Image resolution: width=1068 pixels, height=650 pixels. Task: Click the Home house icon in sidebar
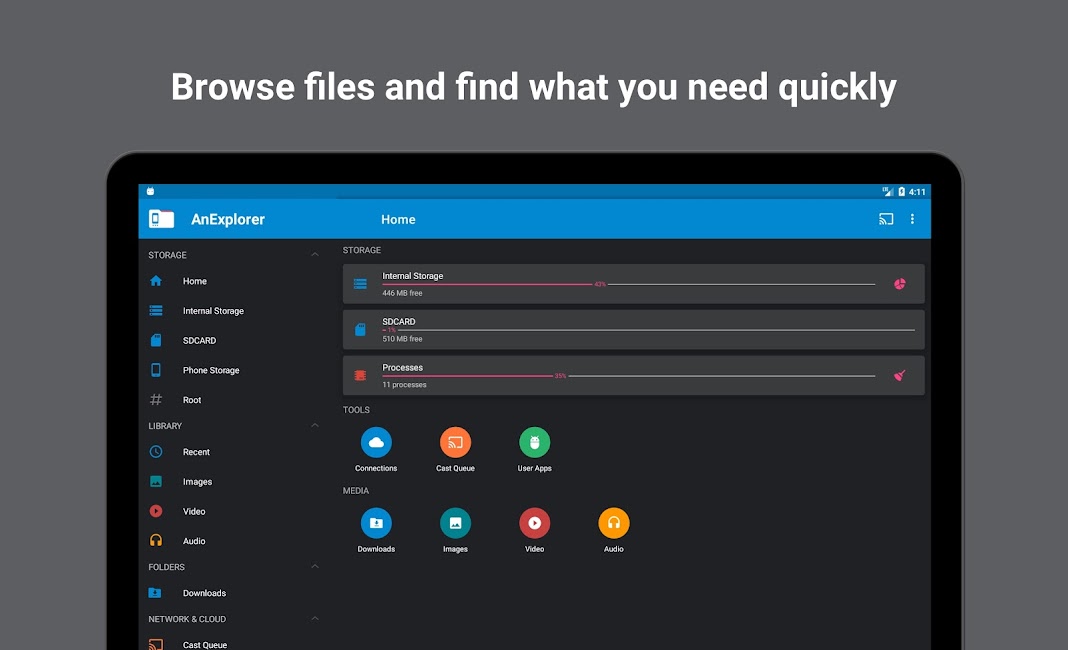[156, 281]
